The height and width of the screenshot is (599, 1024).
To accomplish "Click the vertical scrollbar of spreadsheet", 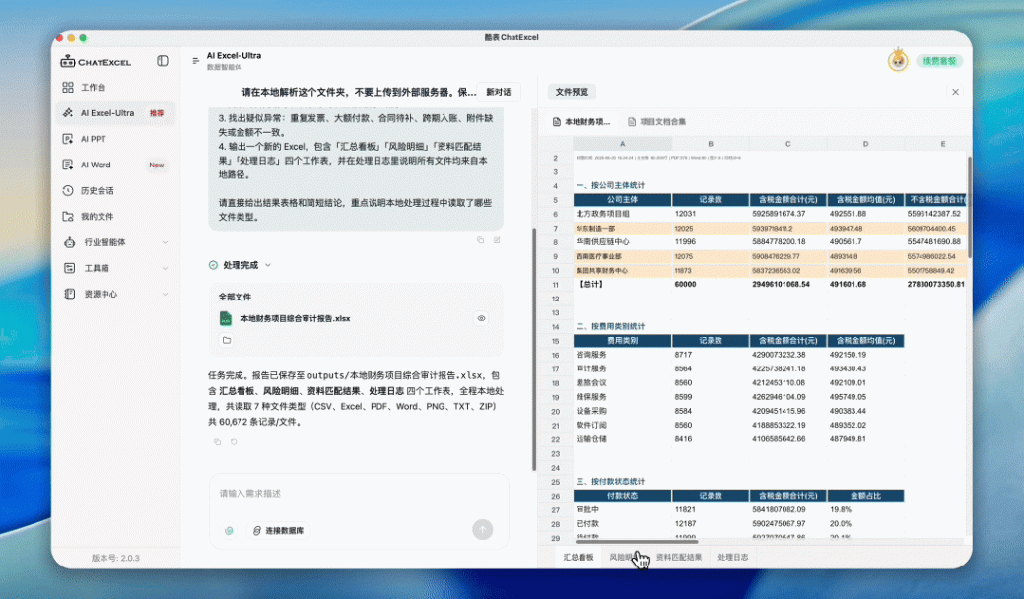I will 969,206.
